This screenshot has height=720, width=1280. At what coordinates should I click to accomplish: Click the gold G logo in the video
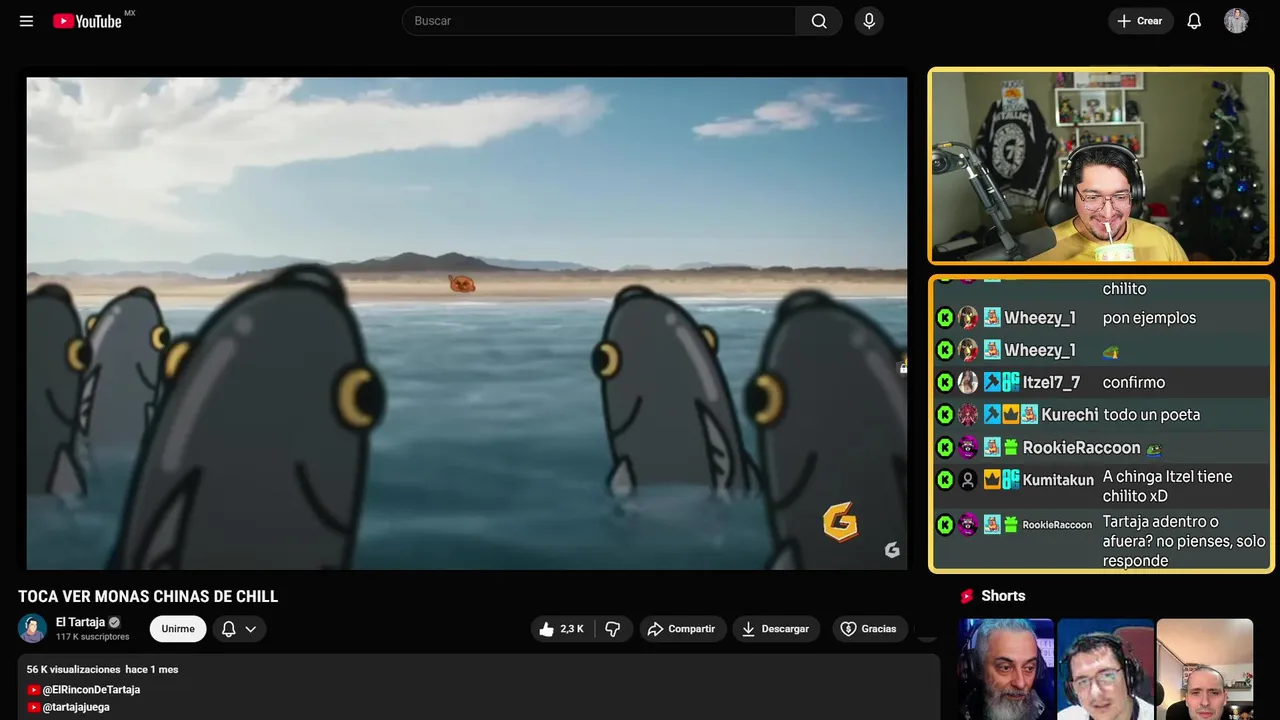[840, 521]
